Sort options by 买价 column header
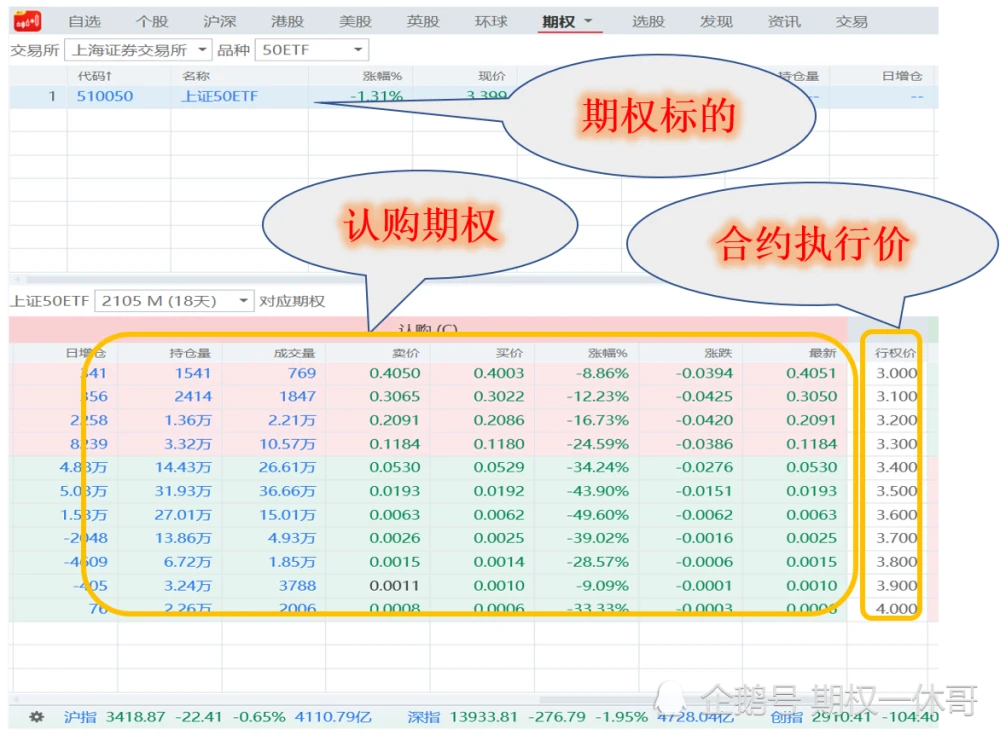The width and height of the screenshot is (1000, 735). tap(510, 353)
